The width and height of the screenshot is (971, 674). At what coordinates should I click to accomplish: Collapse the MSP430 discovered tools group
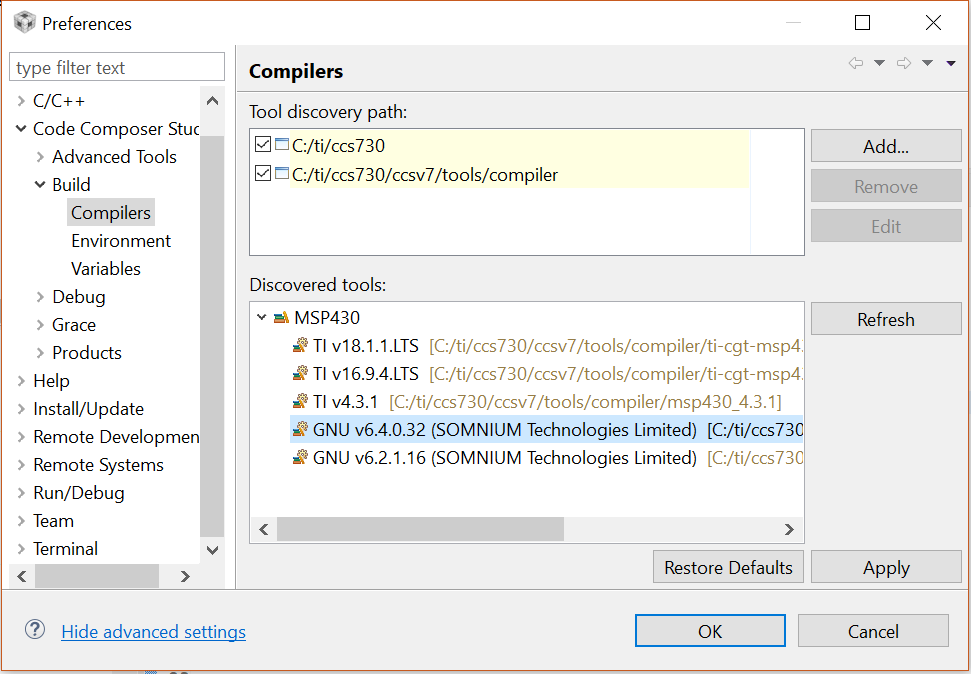tap(262, 318)
